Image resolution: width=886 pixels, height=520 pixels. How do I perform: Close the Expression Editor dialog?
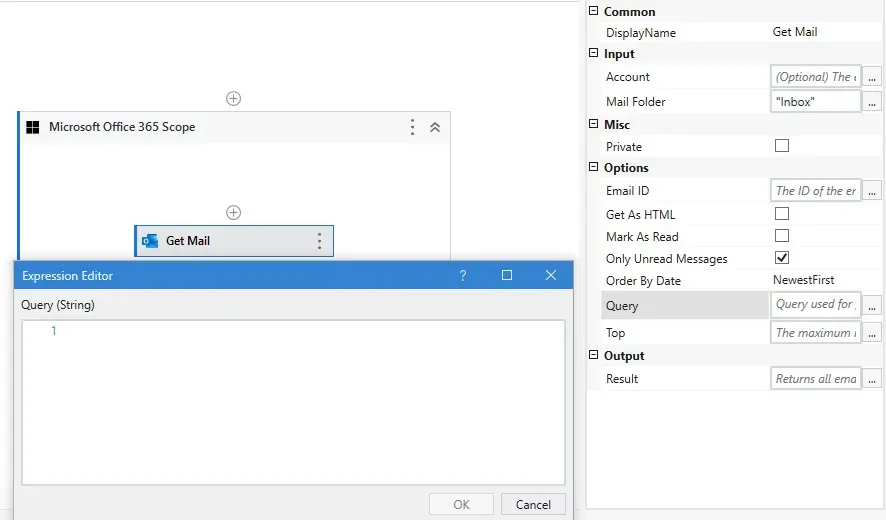pos(551,275)
